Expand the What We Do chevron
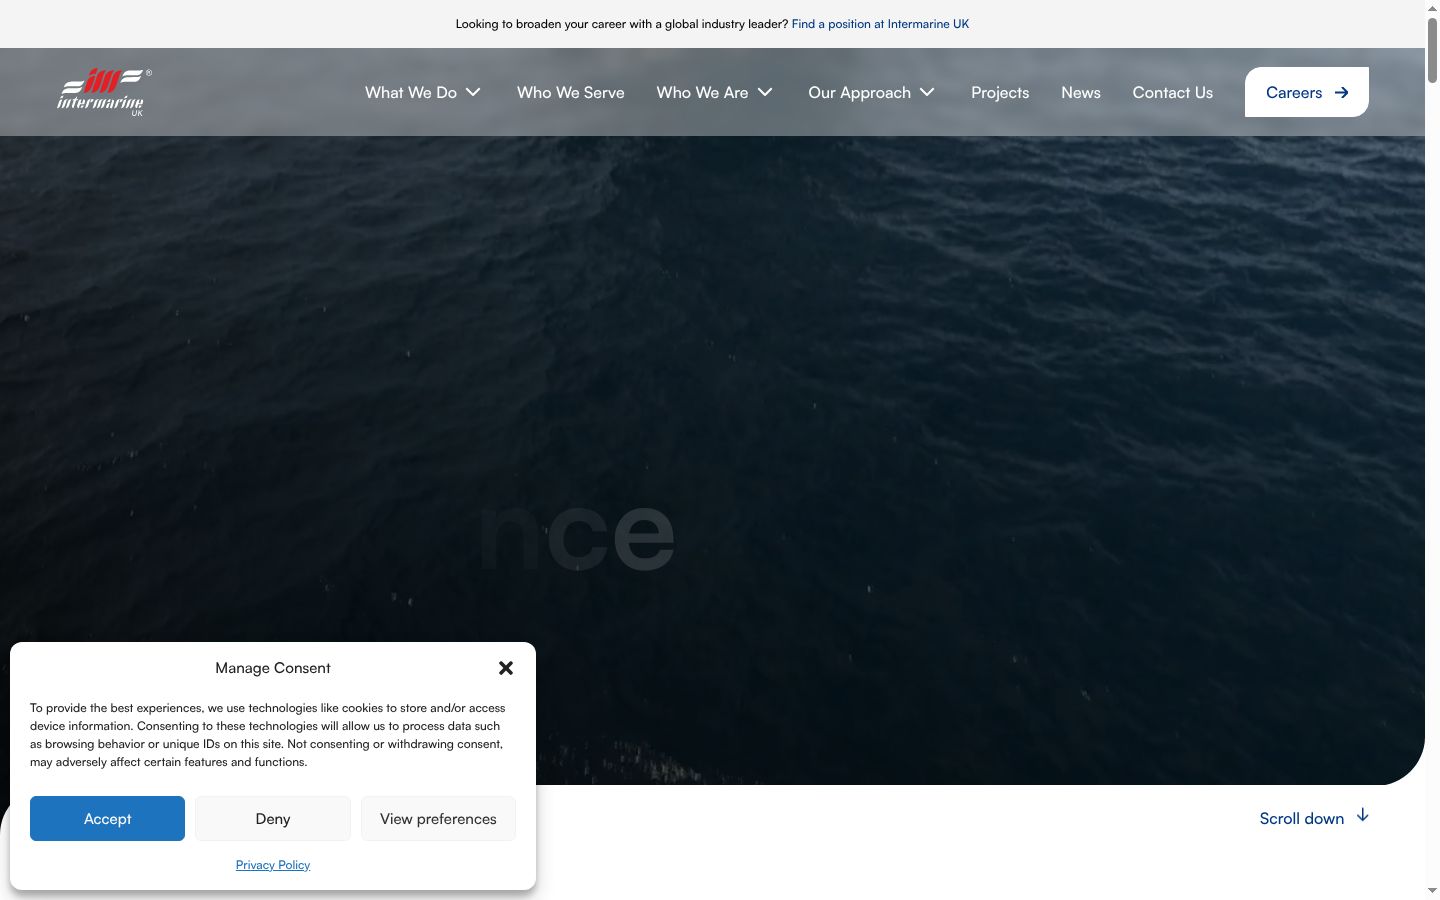Image resolution: width=1440 pixels, height=900 pixels. (474, 92)
